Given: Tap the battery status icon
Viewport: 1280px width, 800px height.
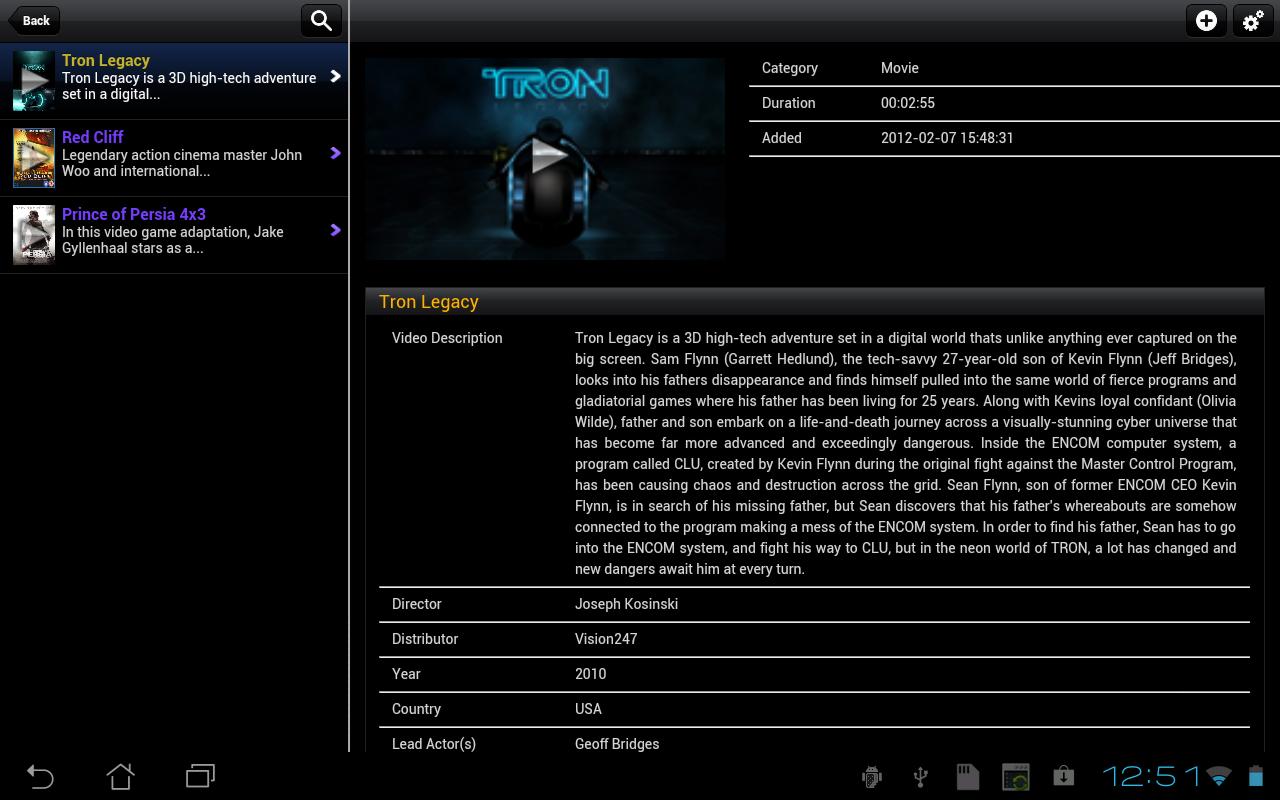Looking at the screenshot, I should click(x=1256, y=776).
